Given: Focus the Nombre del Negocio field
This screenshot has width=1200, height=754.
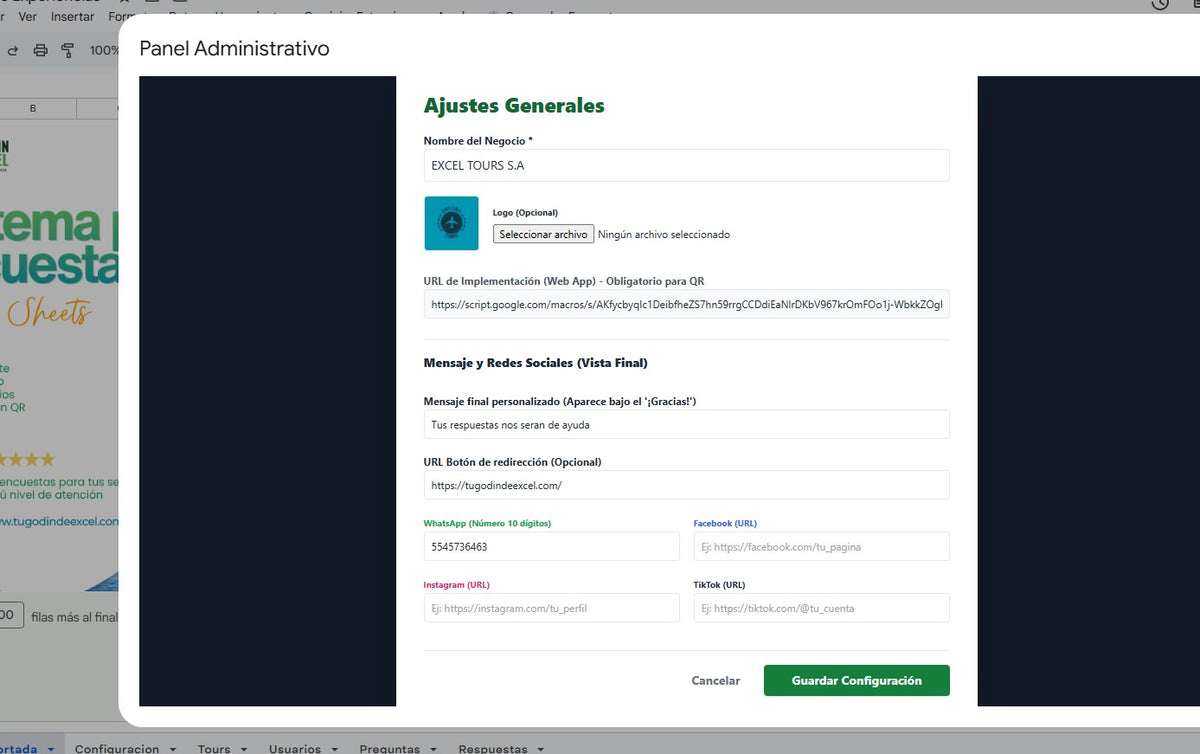Looking at the screenshot, I should tap(687, 166).
